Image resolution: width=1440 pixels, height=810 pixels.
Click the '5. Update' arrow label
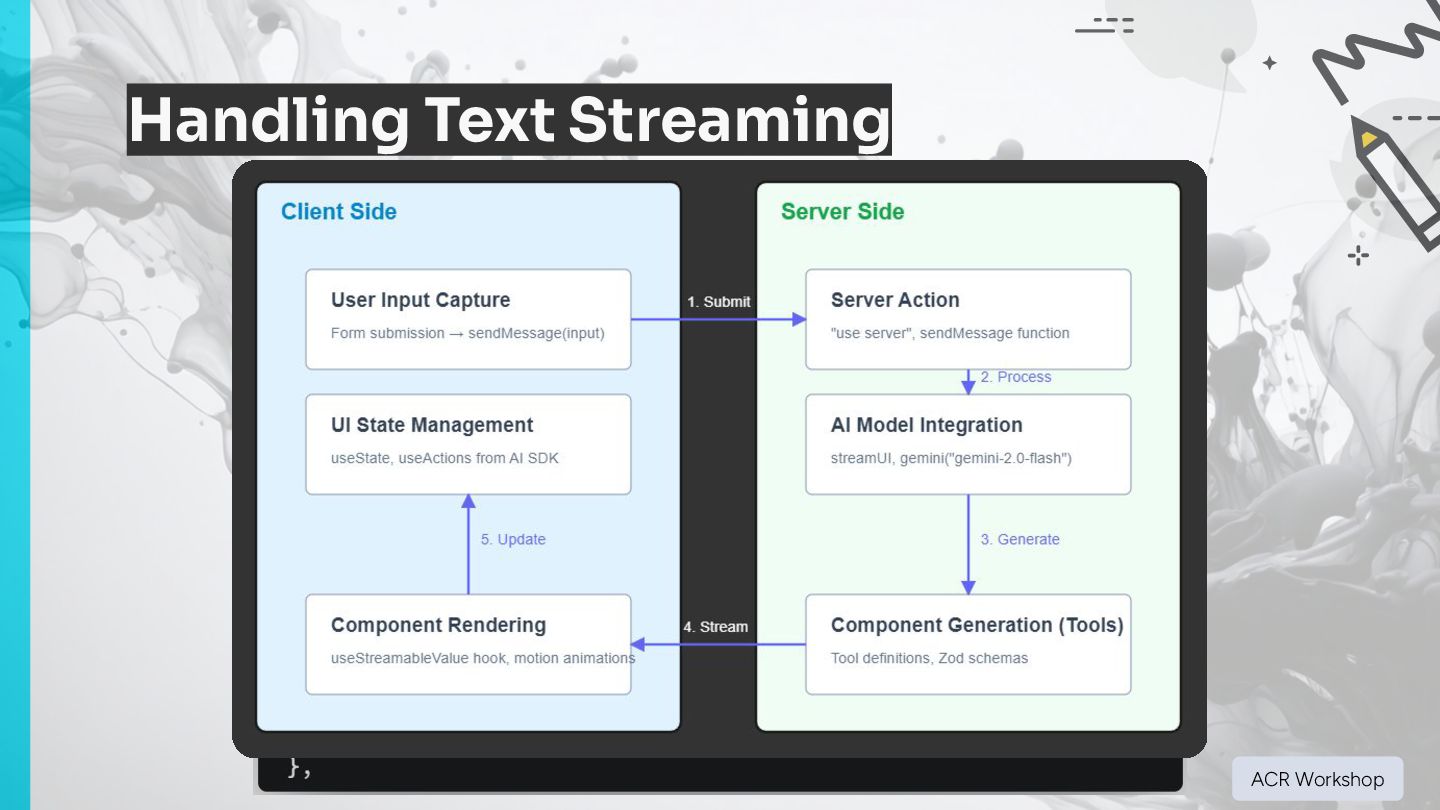(513, 539)
